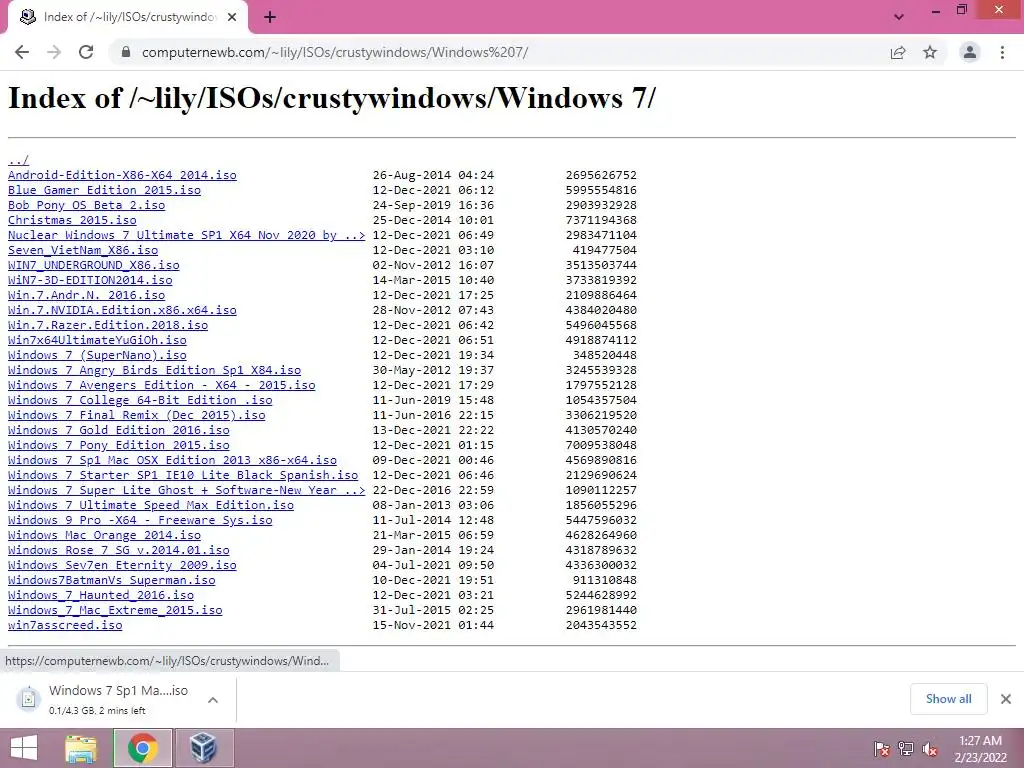Open Win.7.Razer.Edition.2018.iso
This screenshot has width=1024, height=768.
click(108, 325)
